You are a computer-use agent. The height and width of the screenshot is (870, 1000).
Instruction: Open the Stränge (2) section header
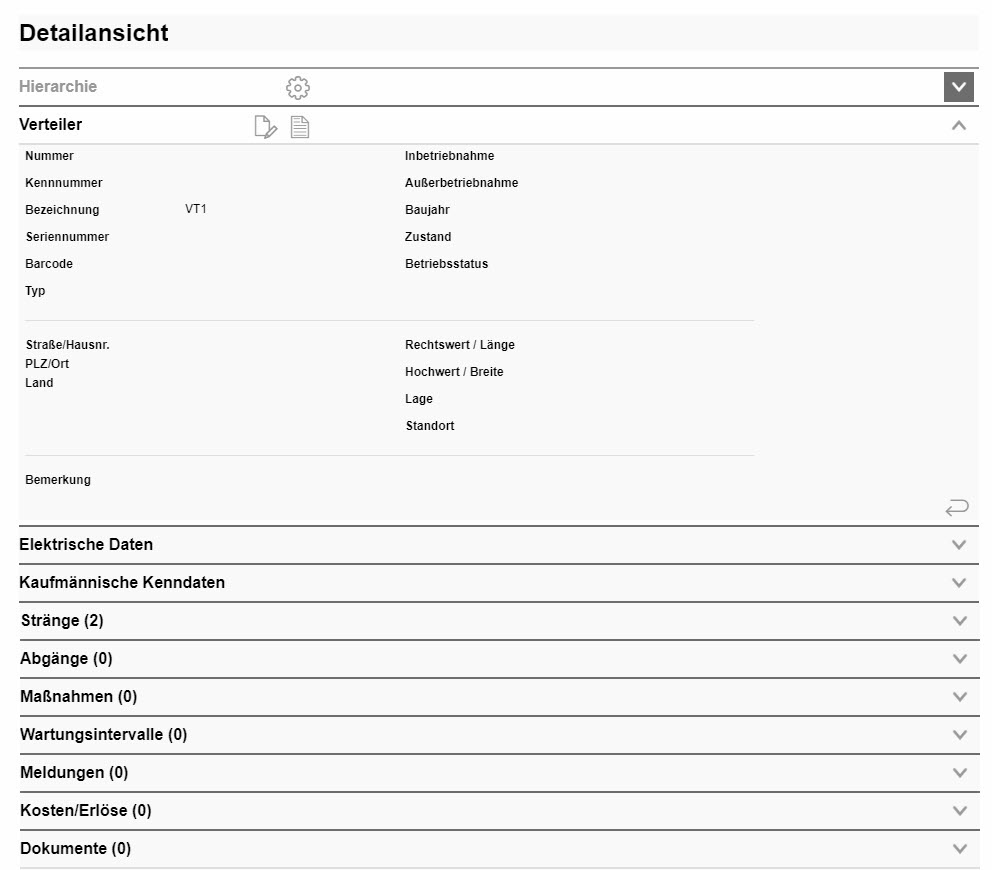(x=62, y=621)
